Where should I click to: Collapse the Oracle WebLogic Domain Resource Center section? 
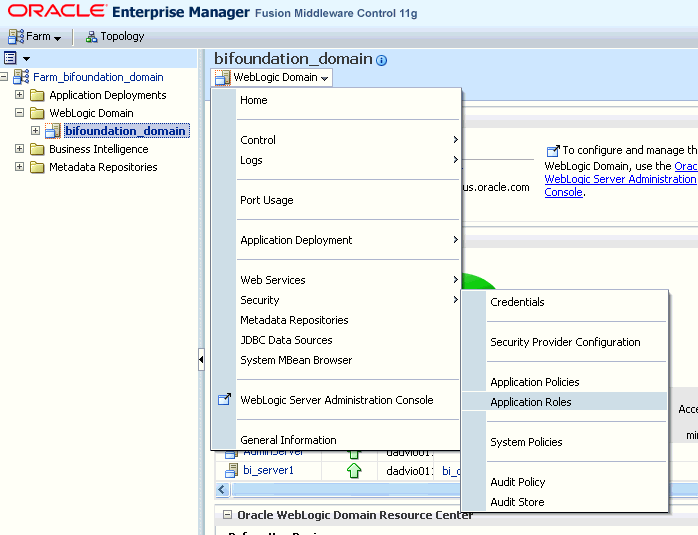pos(226,515)
